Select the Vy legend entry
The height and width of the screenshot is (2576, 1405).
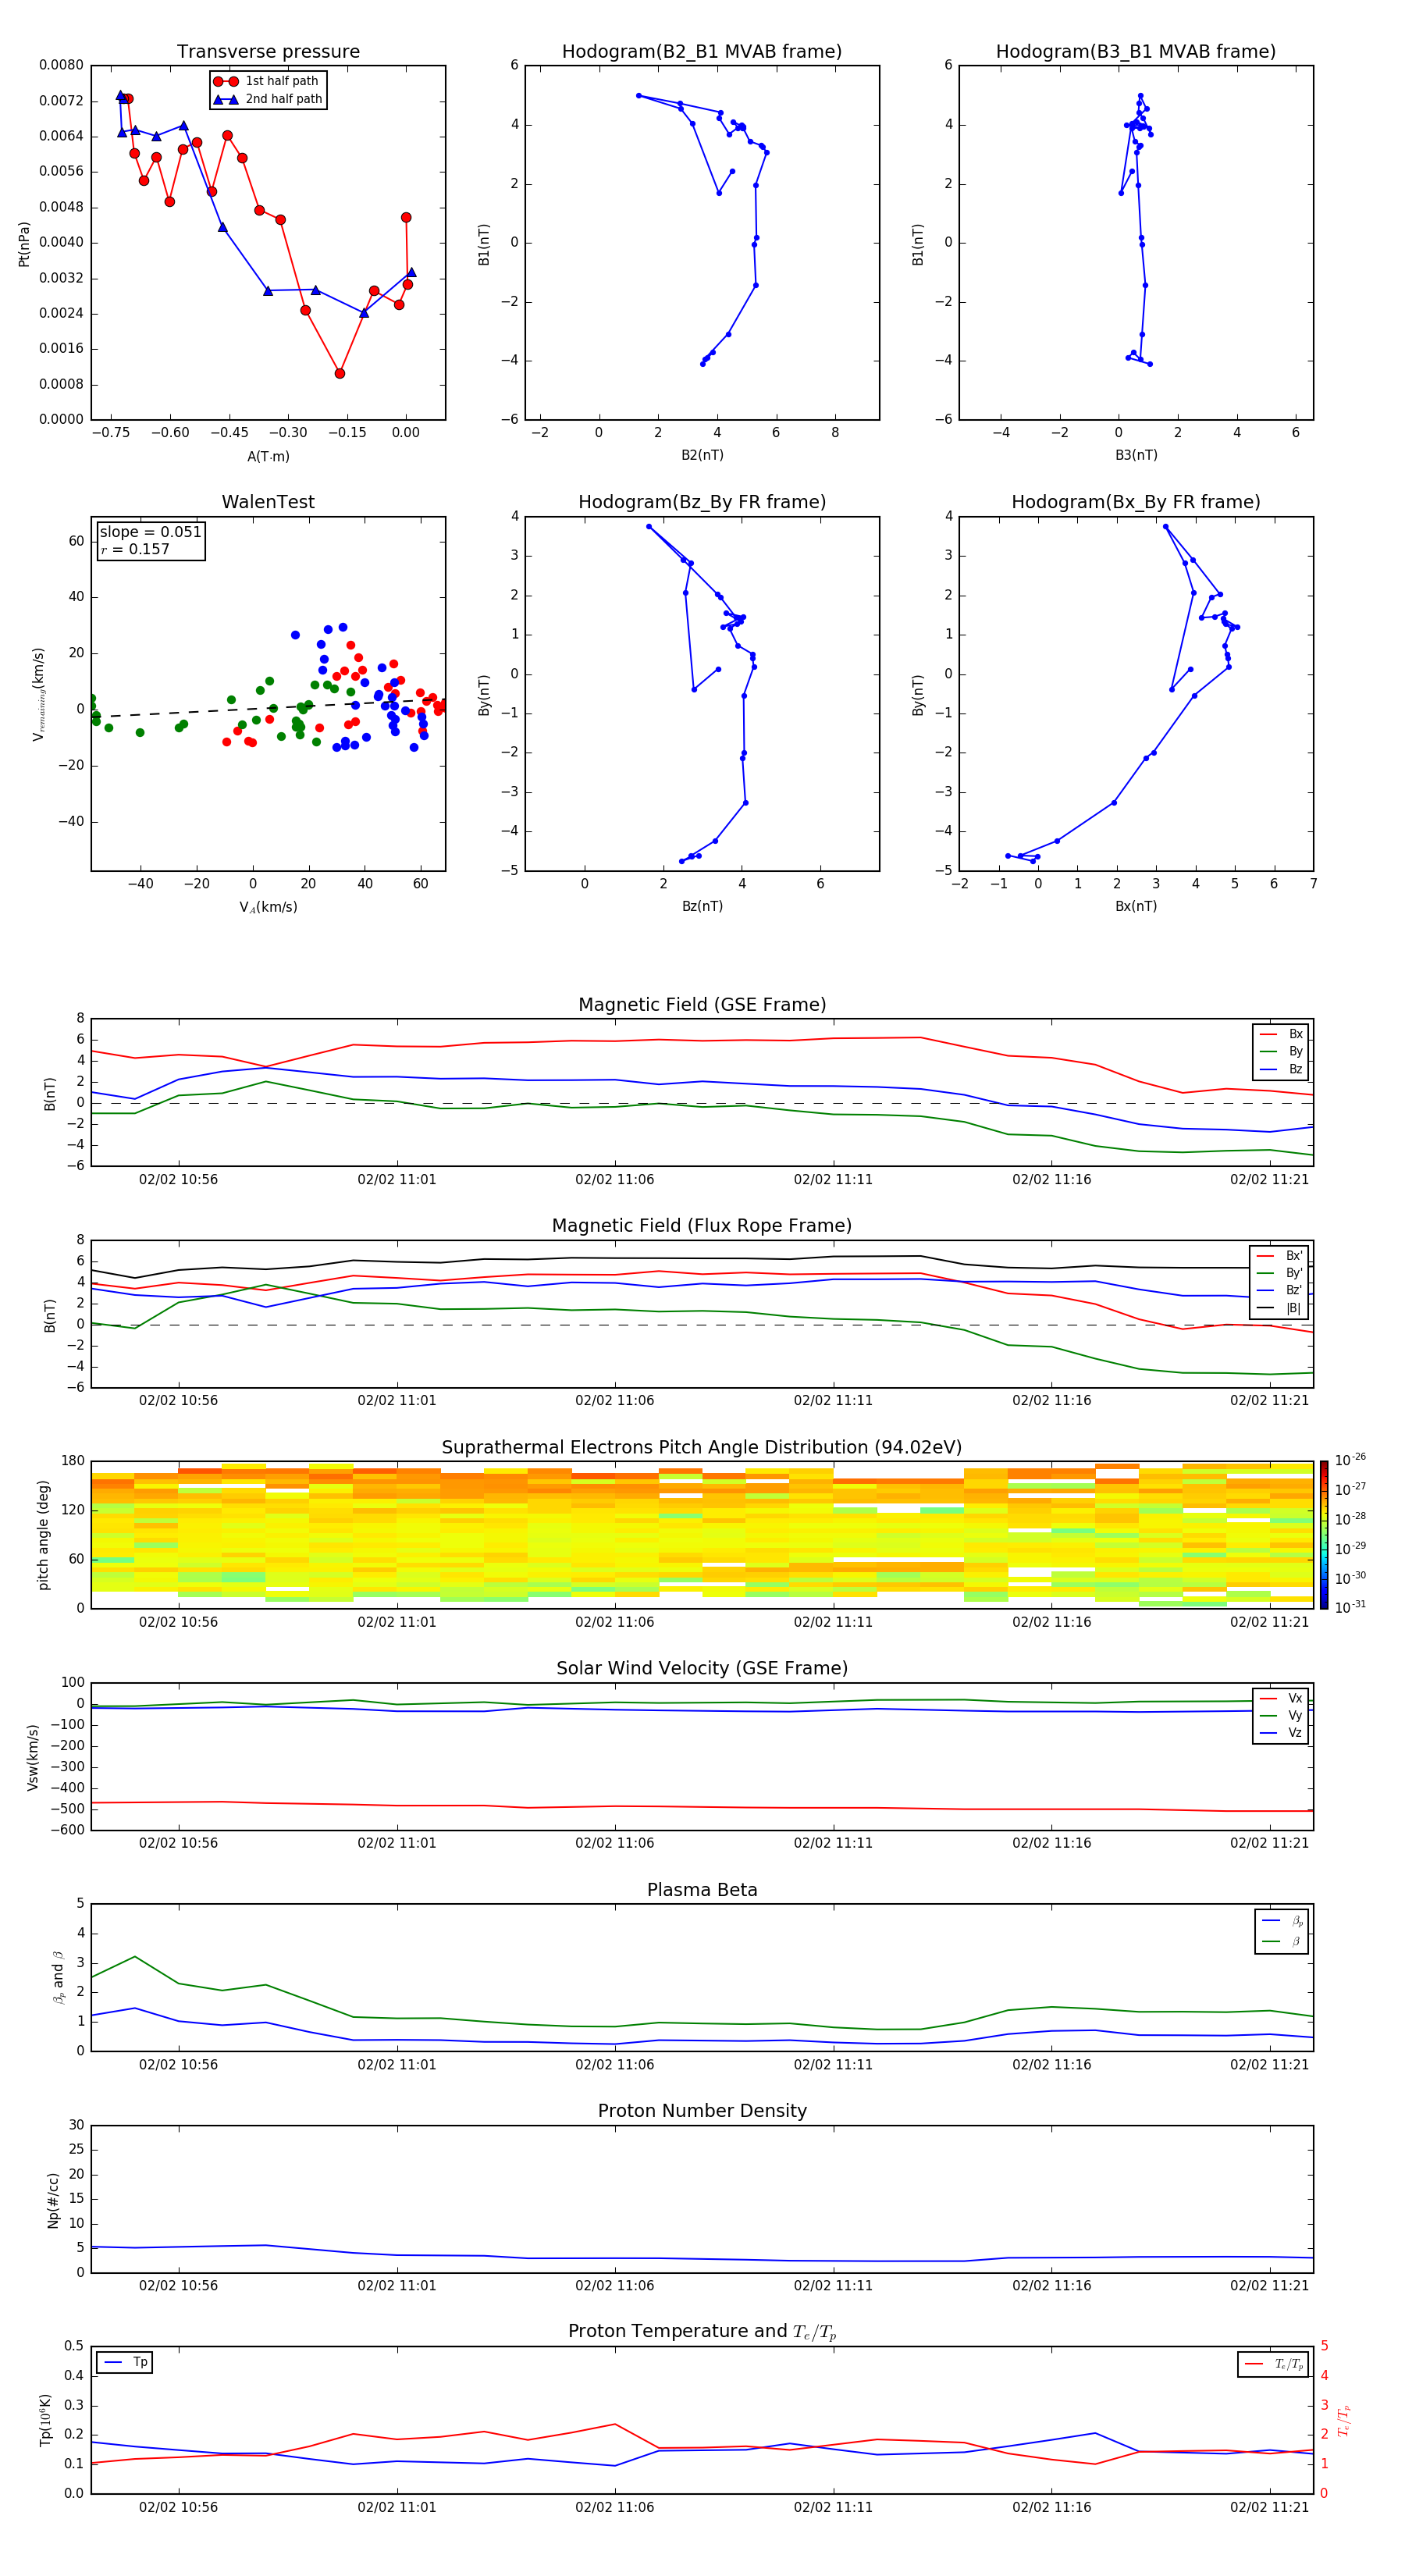coord(1281,1716)
